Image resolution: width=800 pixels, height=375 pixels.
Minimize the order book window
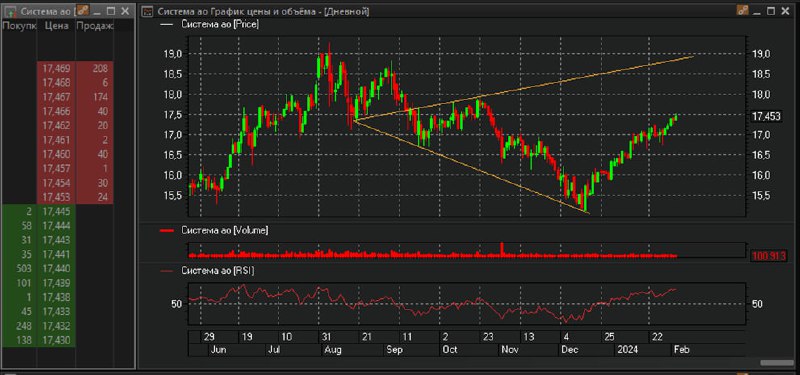tap(98, 11)
